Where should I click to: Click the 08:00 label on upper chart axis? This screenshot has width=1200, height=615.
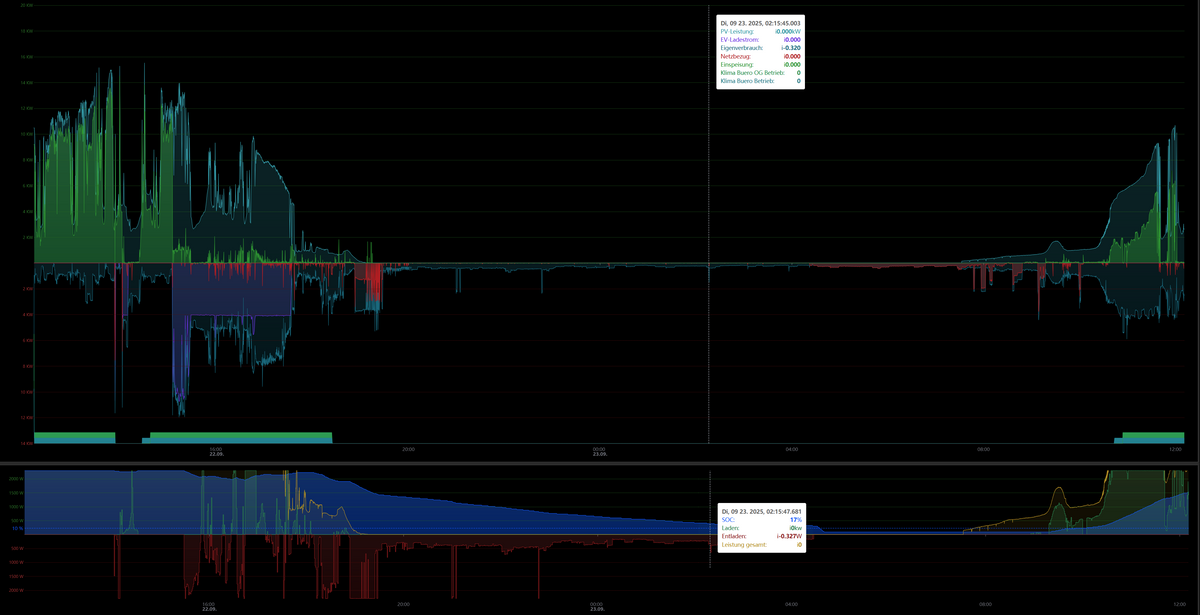[x=983, y=450]
